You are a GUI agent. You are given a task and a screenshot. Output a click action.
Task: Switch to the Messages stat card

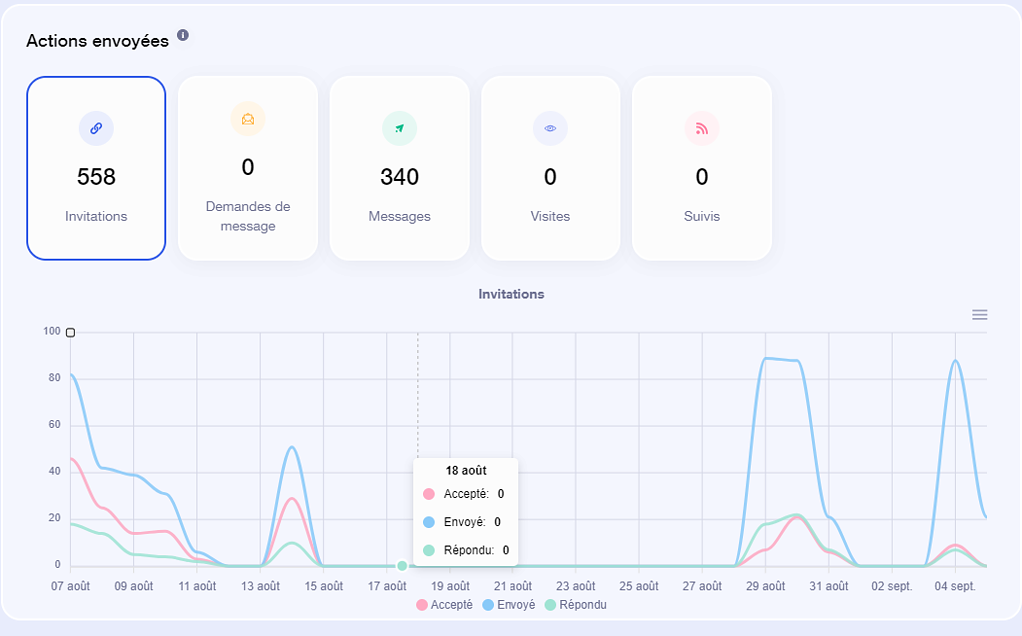(400, 168)
